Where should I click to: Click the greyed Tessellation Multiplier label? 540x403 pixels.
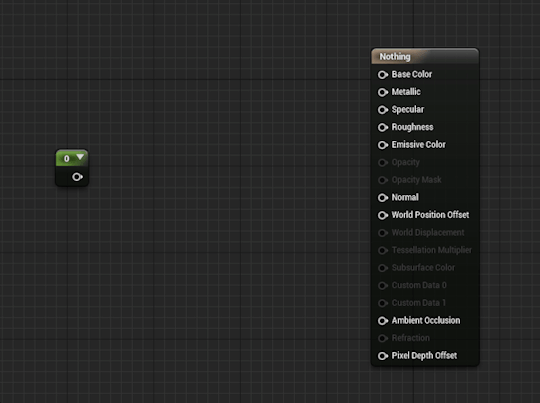[432, 250]
